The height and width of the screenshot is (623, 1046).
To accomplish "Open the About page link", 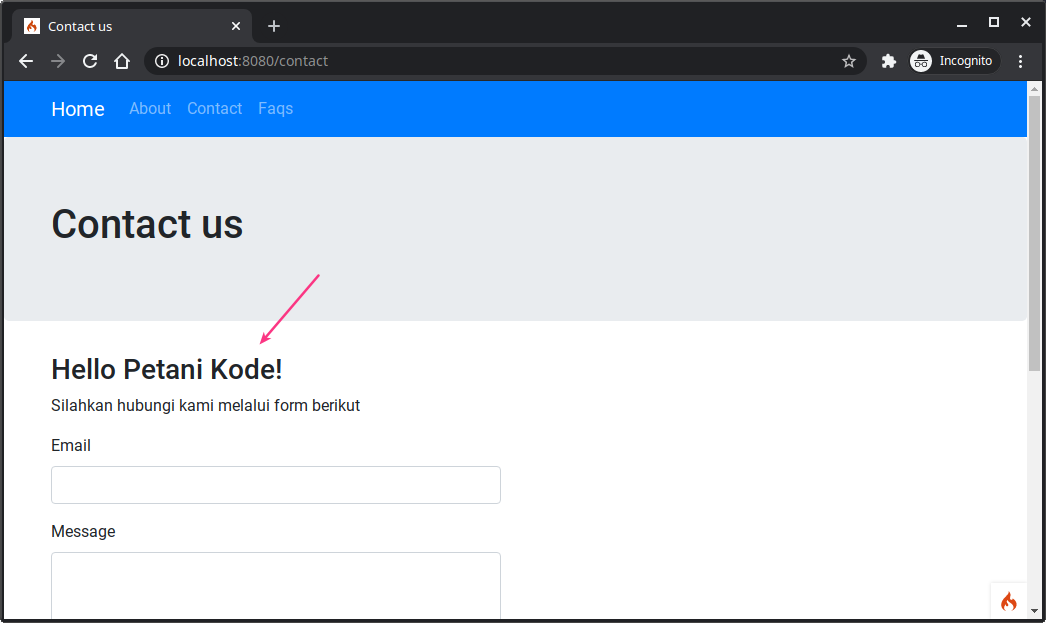I will pos(150,109).
